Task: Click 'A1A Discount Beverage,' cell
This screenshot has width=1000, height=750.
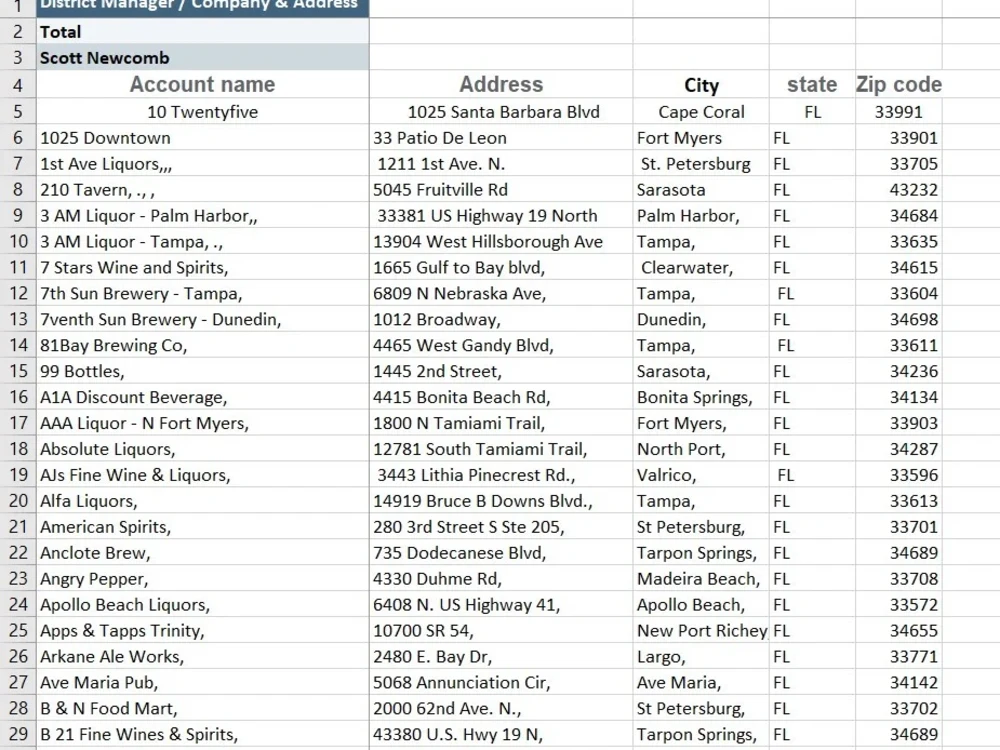Action: point(202,397)
